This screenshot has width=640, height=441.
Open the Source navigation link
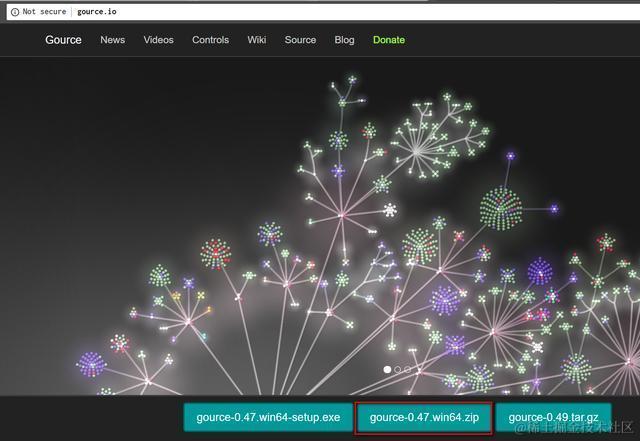coord(300,40)
